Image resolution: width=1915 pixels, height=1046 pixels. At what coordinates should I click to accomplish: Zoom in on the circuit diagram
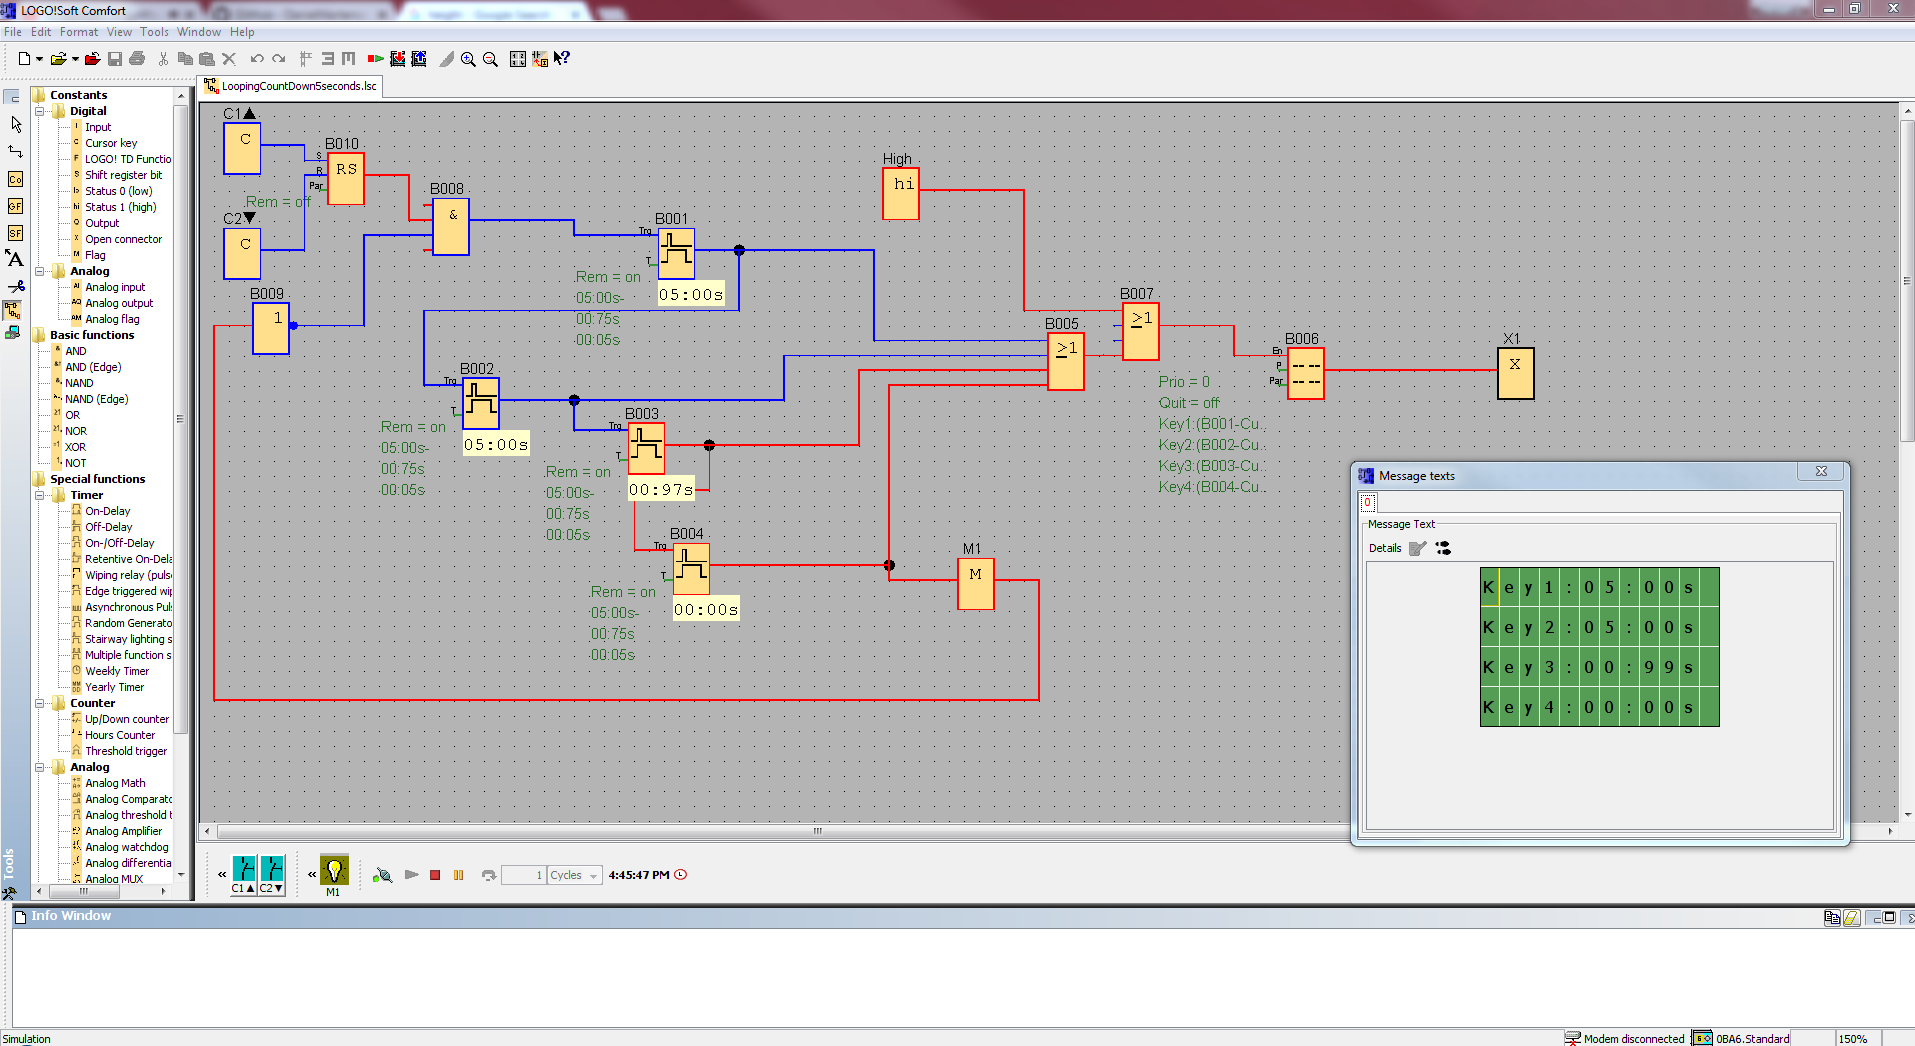coord(468,59)
